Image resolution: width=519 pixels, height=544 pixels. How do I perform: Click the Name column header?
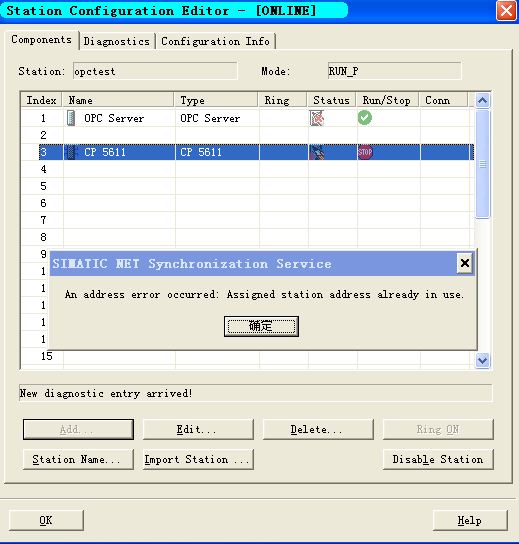pos(118,100)
